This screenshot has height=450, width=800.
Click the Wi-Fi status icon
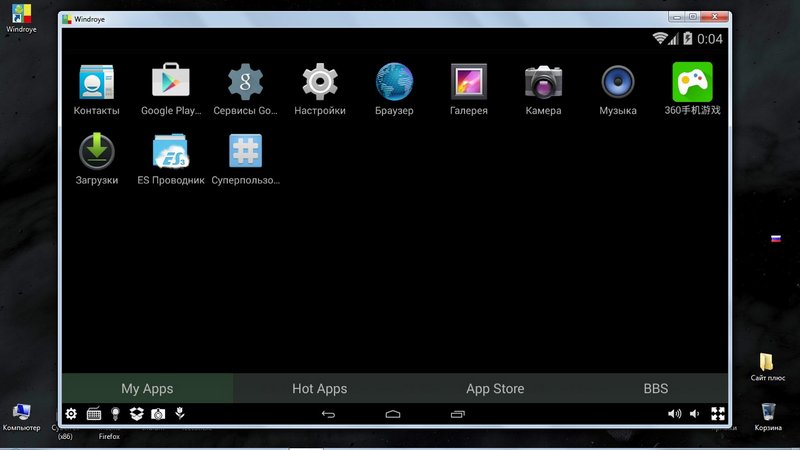(x=660, y=38)
